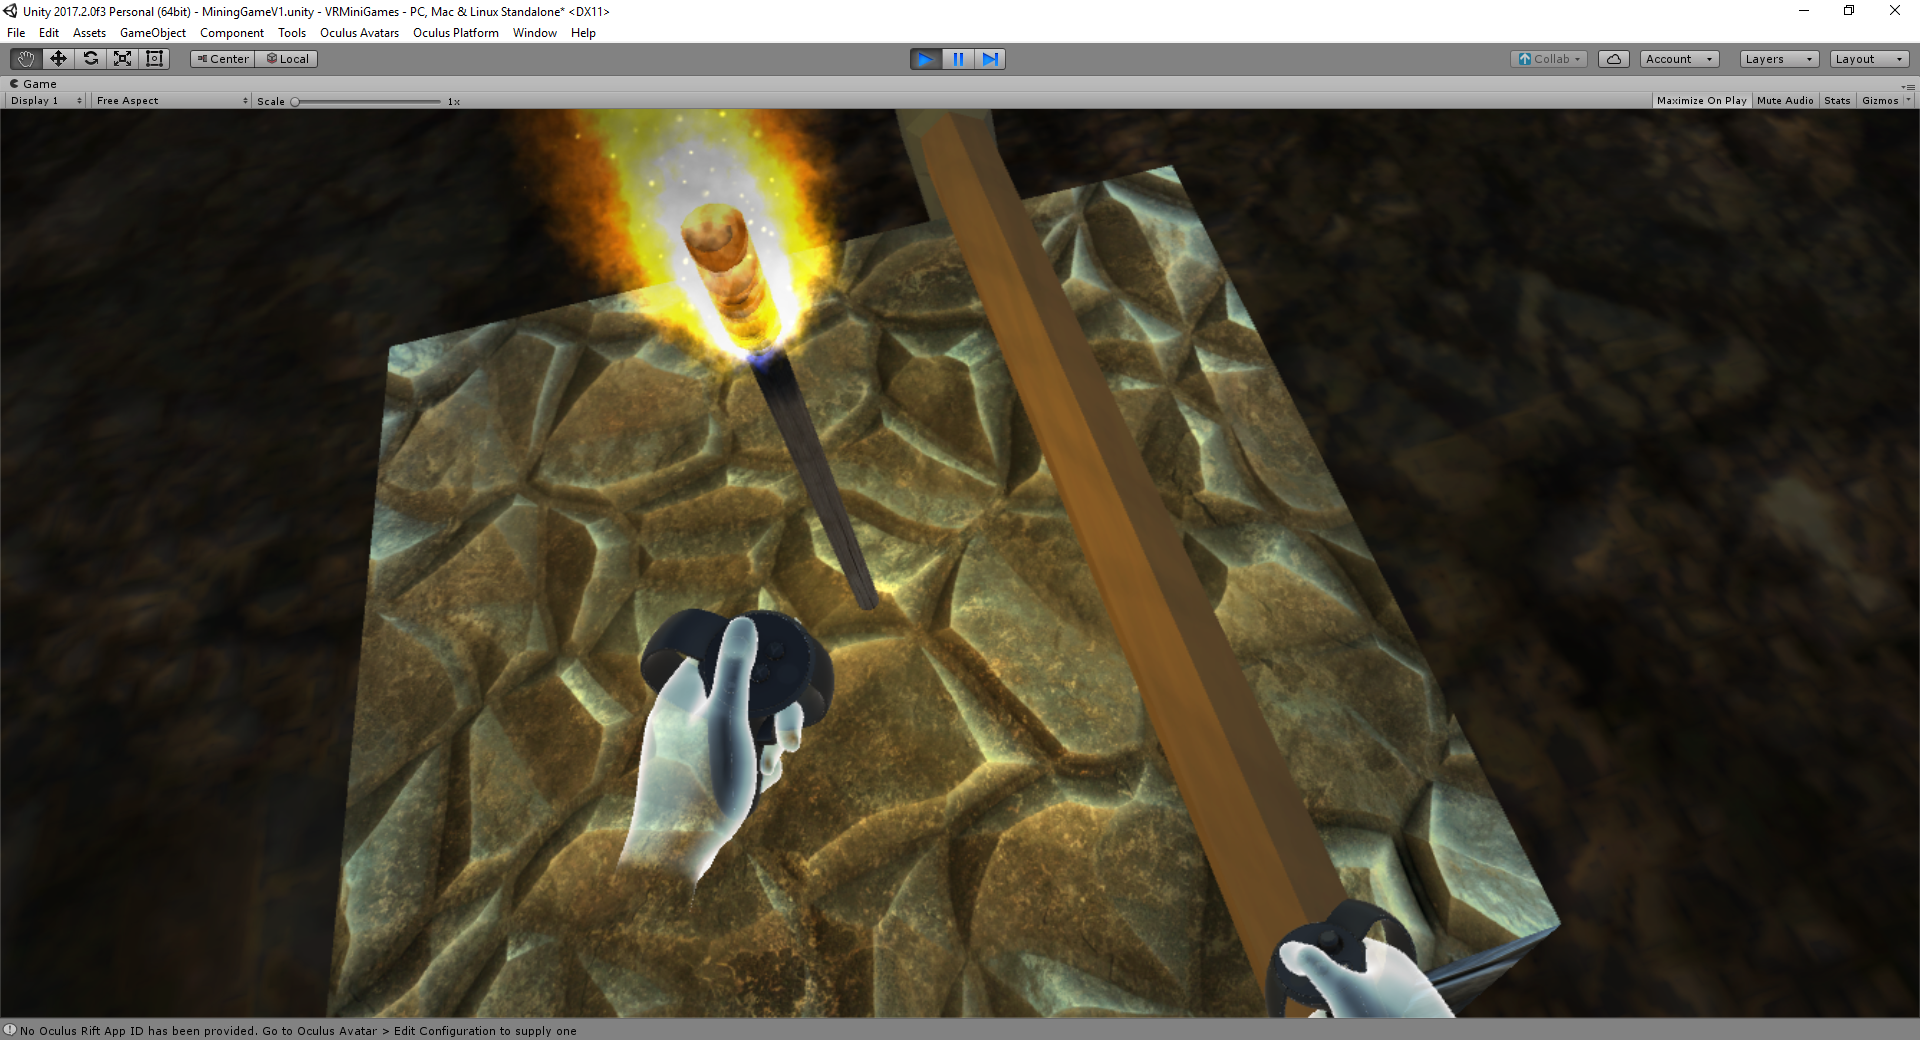Open the cloud services icon
This screenshot has width=1920, height=1040.
[x=1613, y=59]
